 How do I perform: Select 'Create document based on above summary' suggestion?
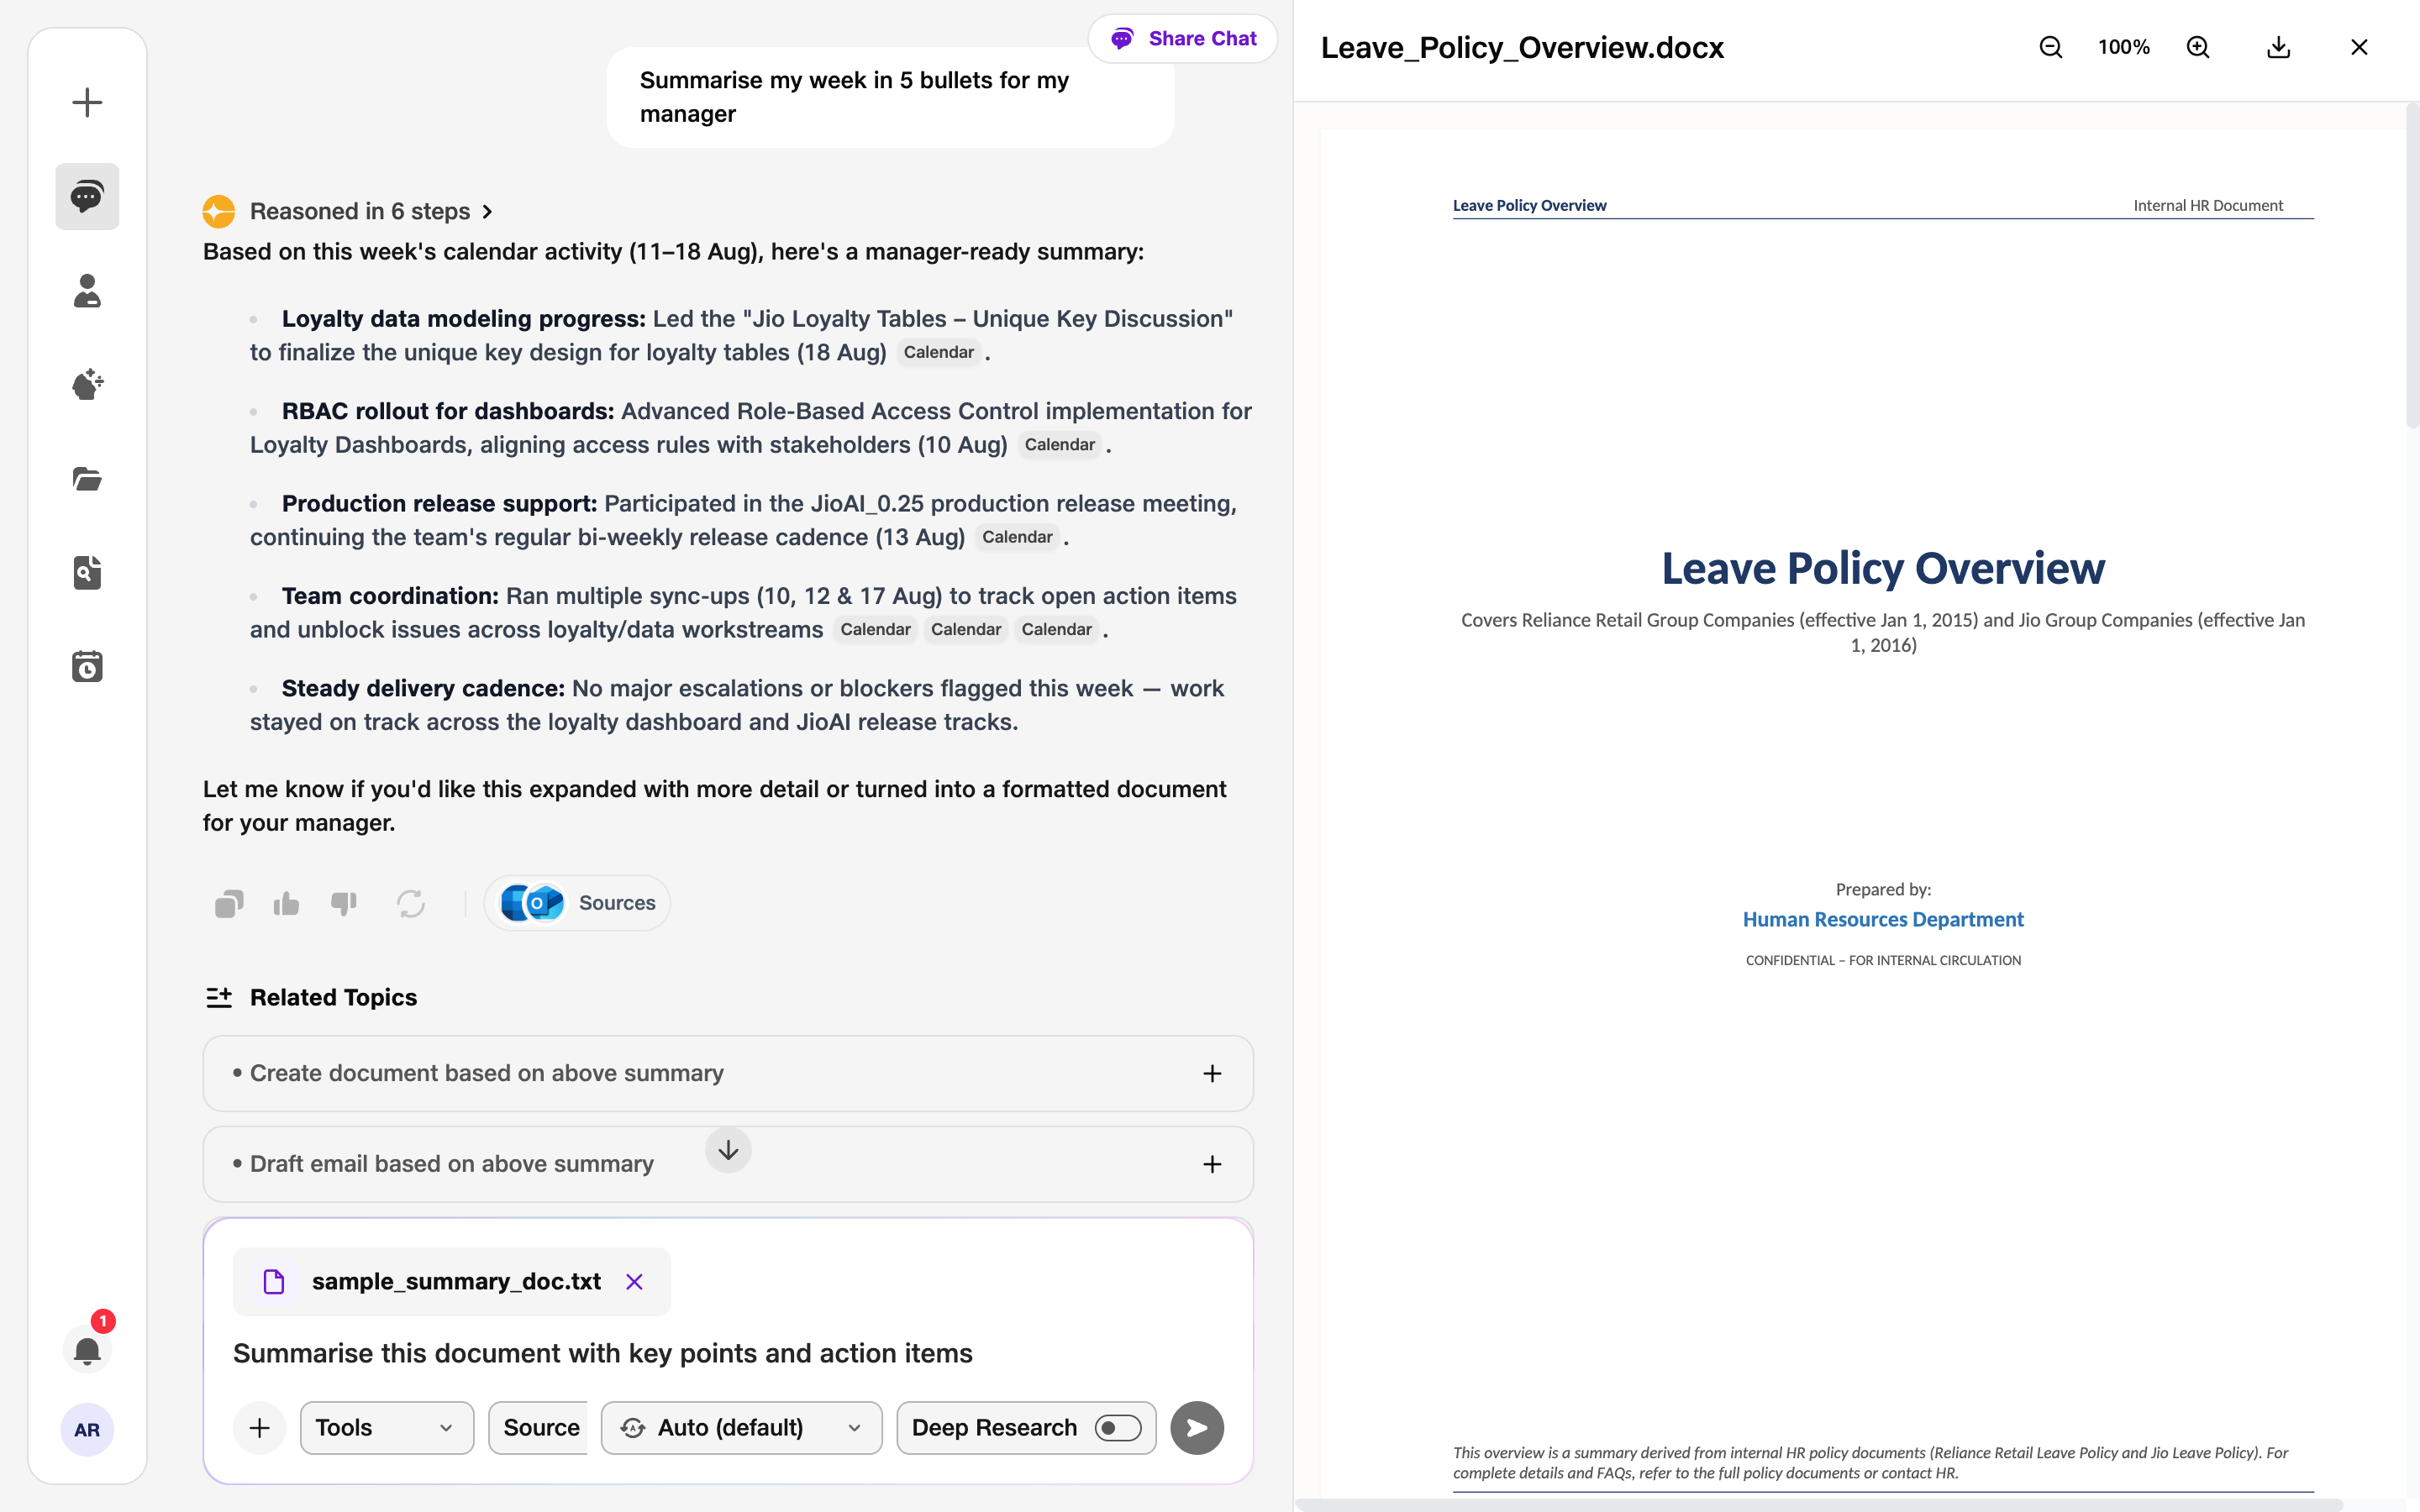pyautogui.click(x=728, y=1073)
